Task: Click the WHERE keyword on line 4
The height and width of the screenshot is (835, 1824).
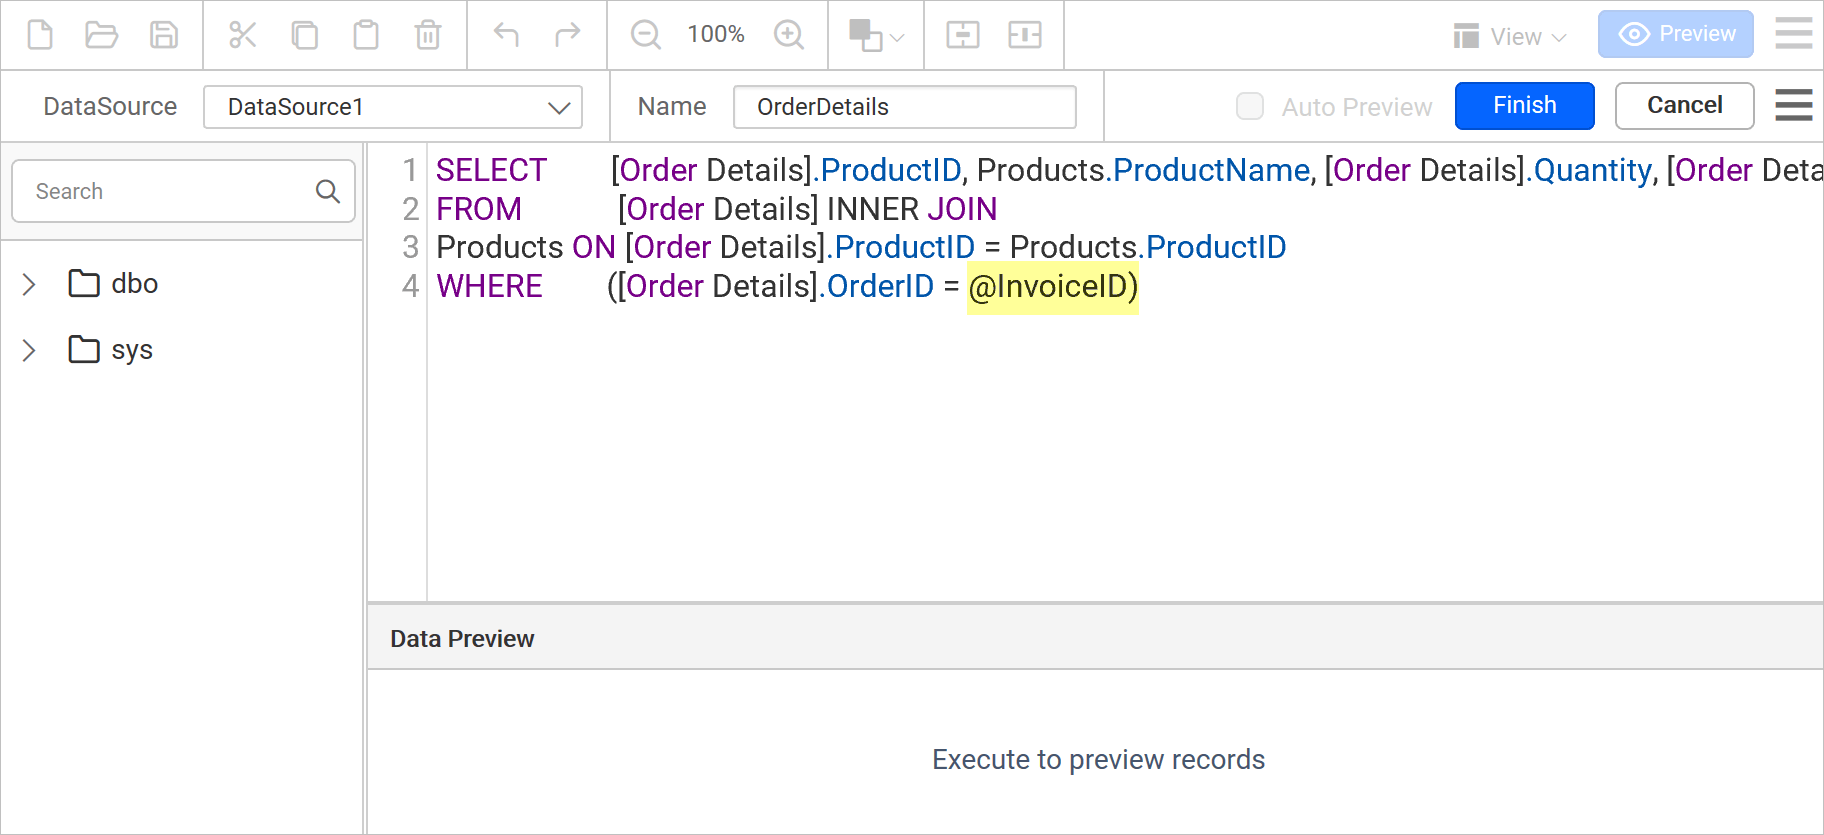Action: coord(490,286)
